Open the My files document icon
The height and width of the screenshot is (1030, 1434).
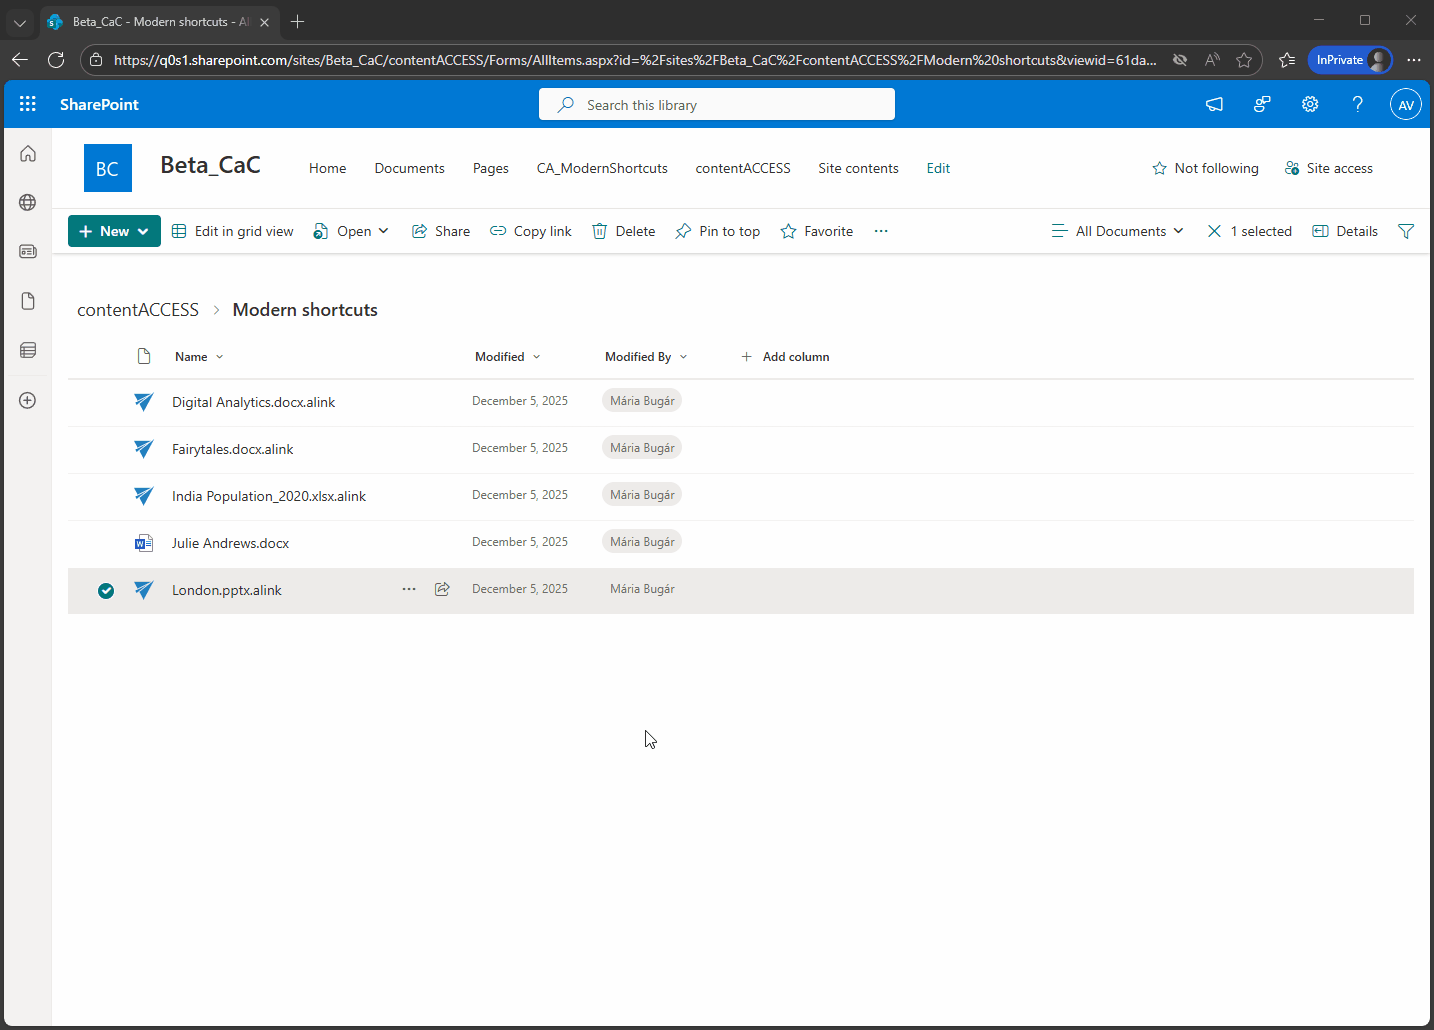[28, 301]
